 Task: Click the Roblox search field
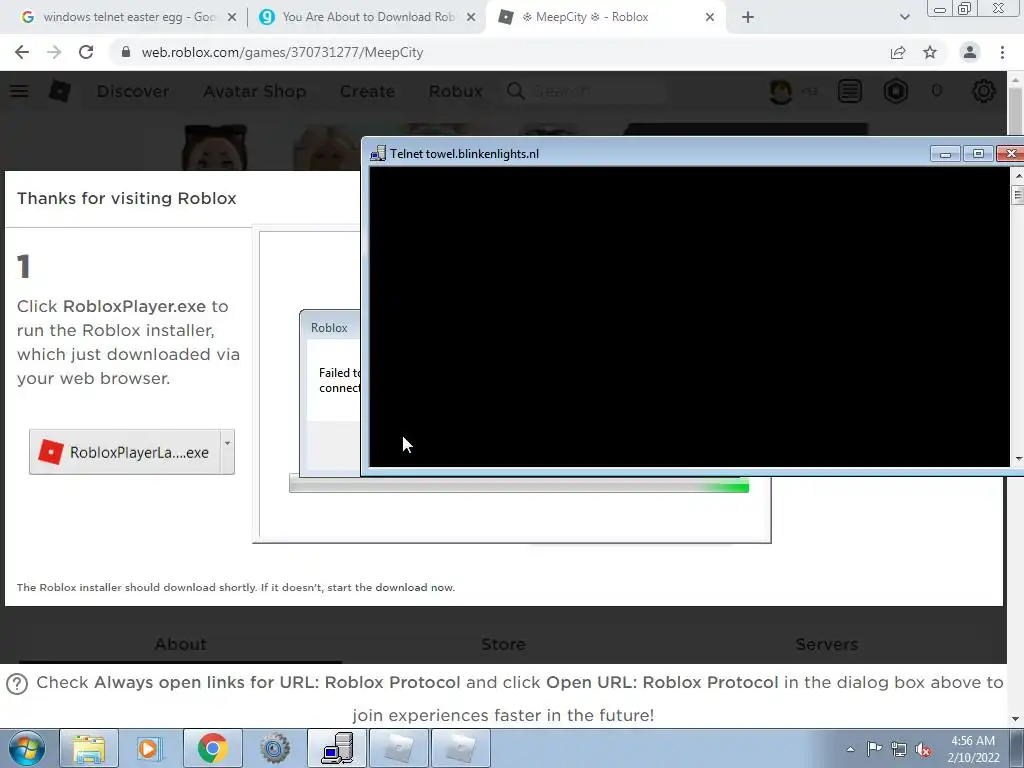[585, 91]
